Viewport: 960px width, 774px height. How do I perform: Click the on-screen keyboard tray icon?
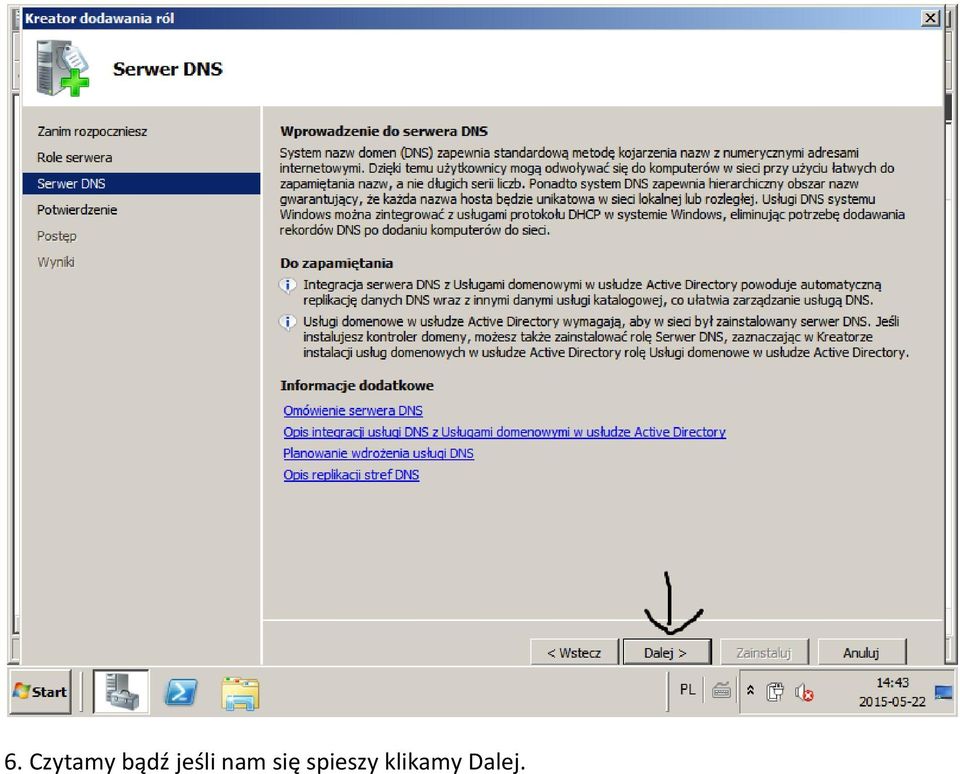[x=721, y=691]
